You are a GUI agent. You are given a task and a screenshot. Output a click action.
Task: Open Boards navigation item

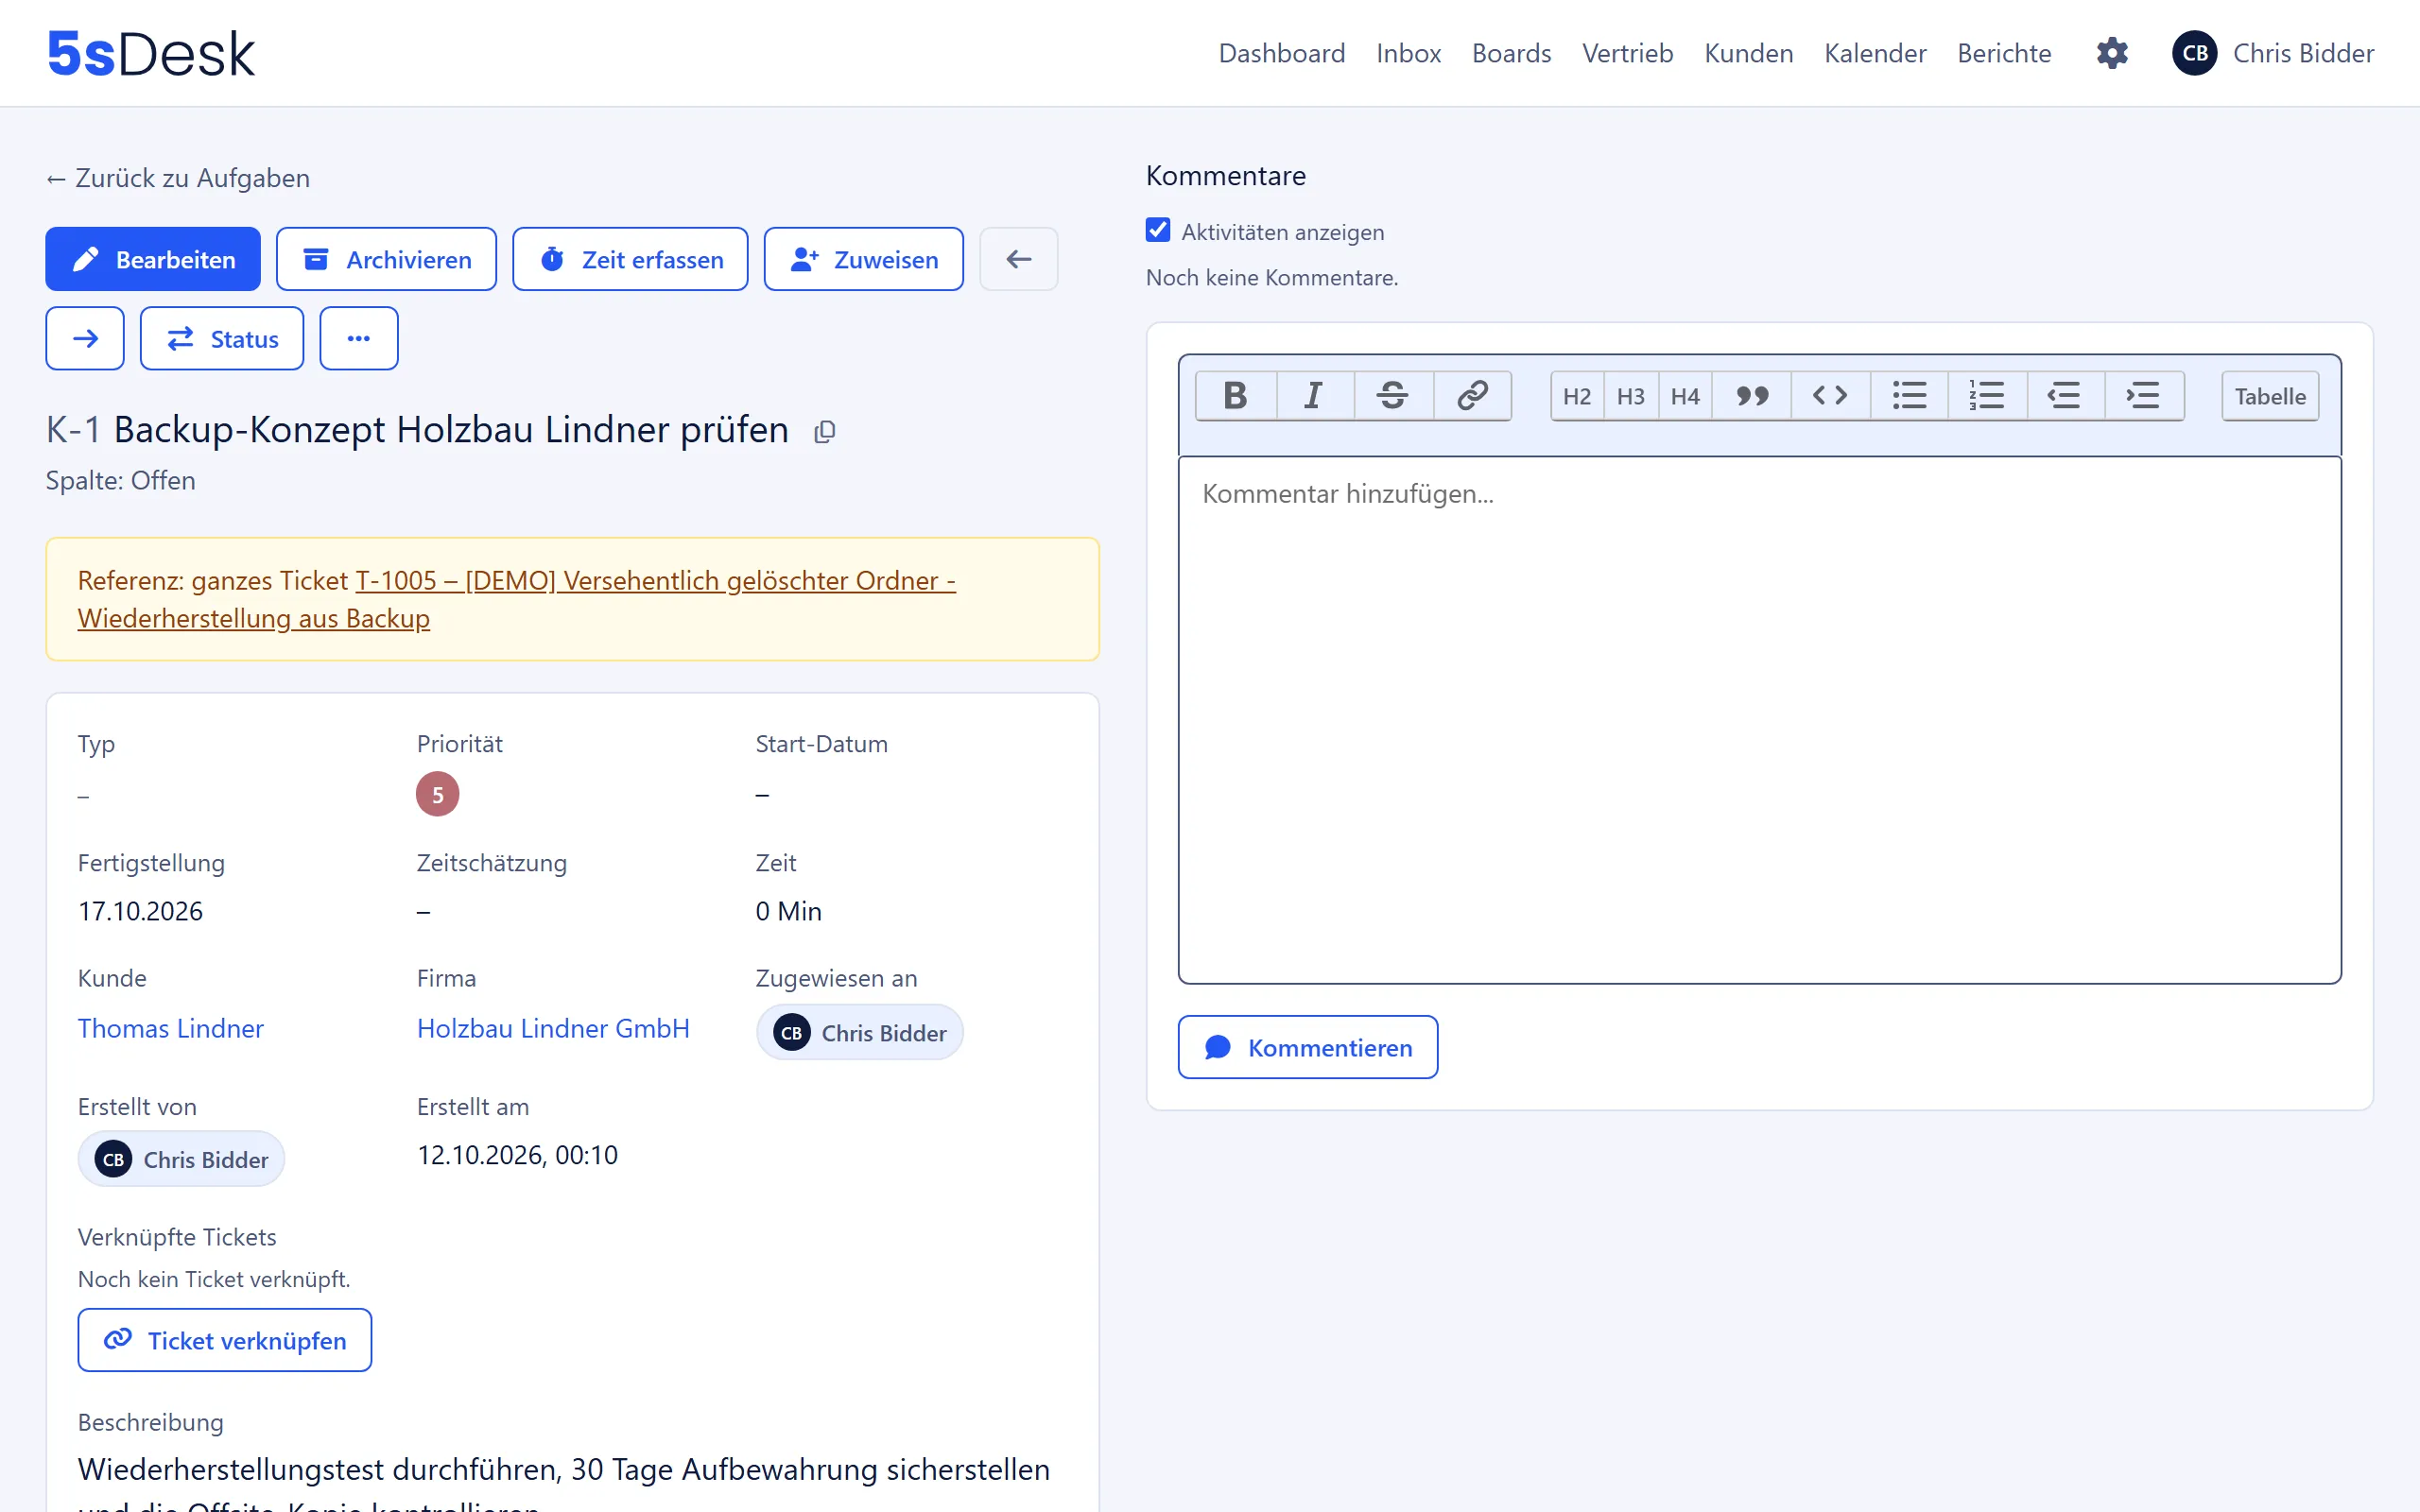[1511, 53]
